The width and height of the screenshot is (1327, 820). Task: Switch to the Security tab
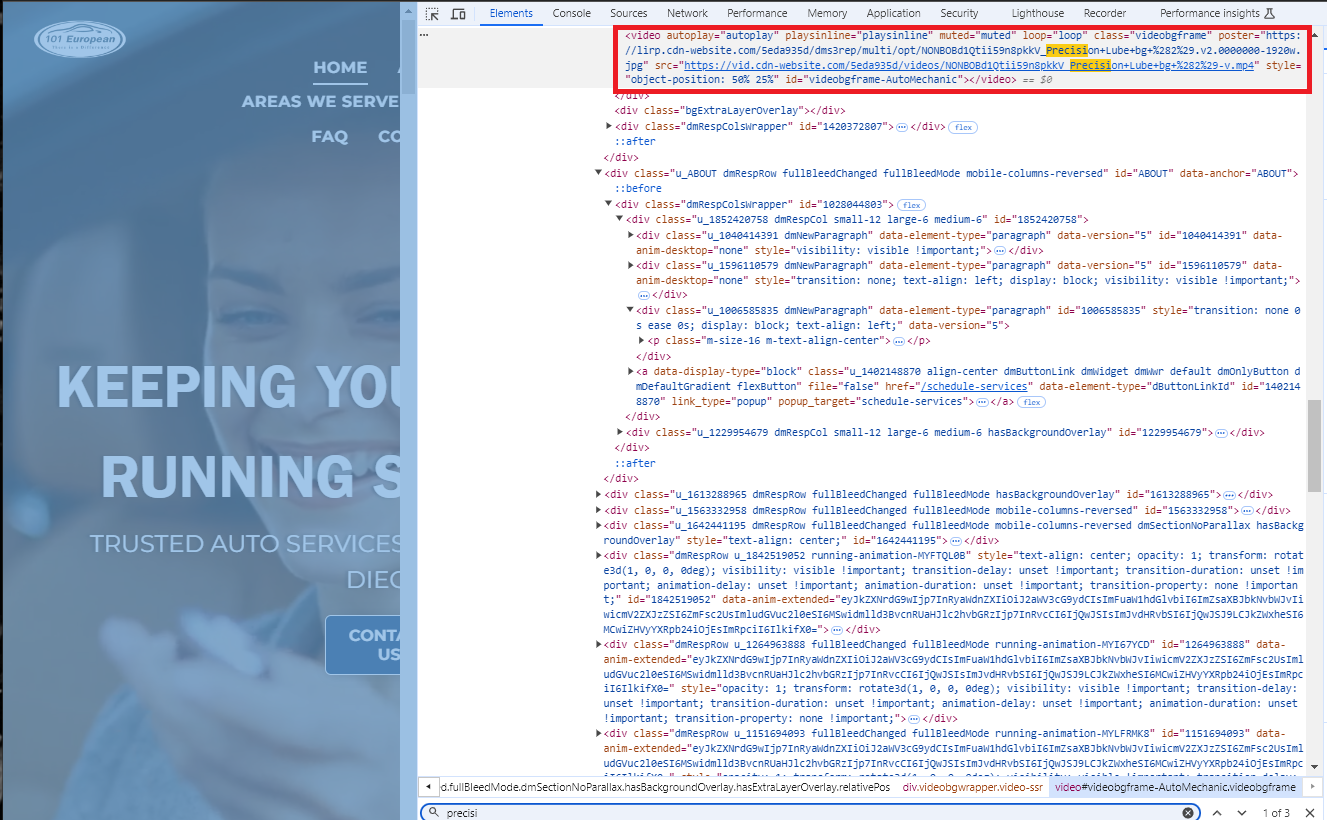coord(959,14)
